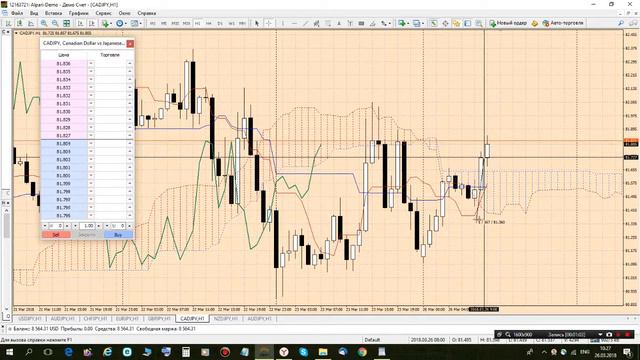The height and width of the screenshot is (360, 640).
Task: Open the periods clock dropdown
Action: 121,23
